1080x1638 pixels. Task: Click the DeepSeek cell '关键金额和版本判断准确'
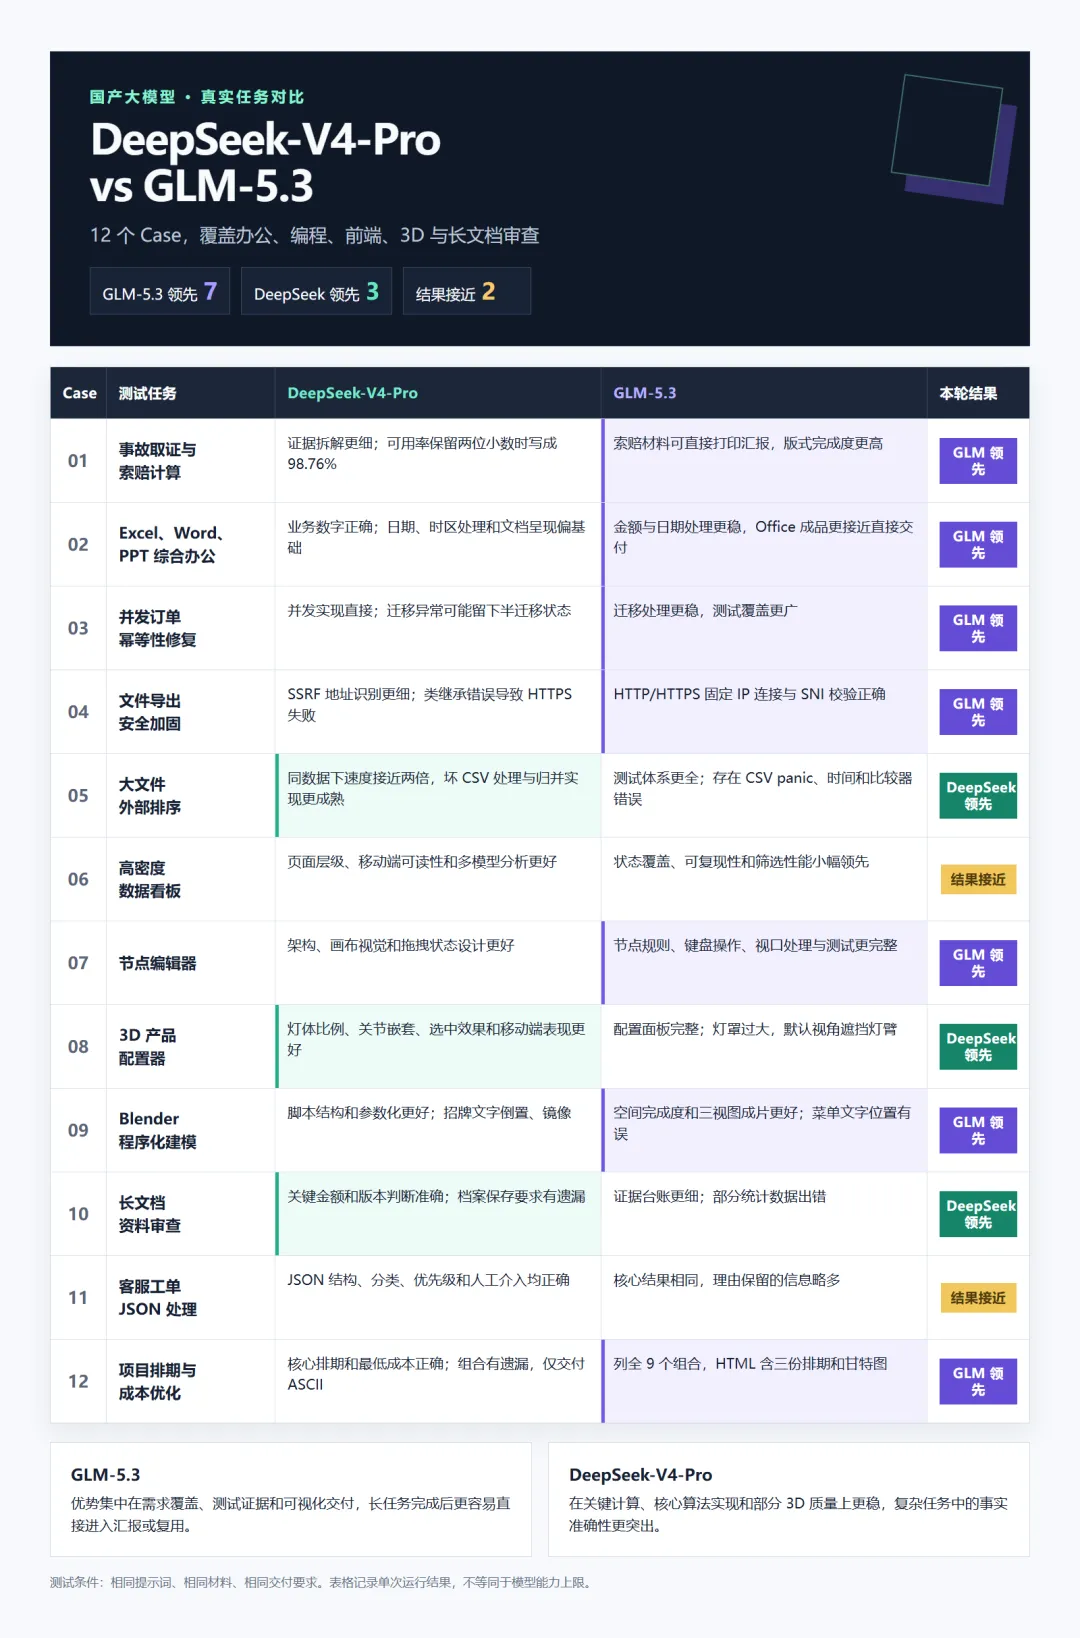(x=438, y=1214)
